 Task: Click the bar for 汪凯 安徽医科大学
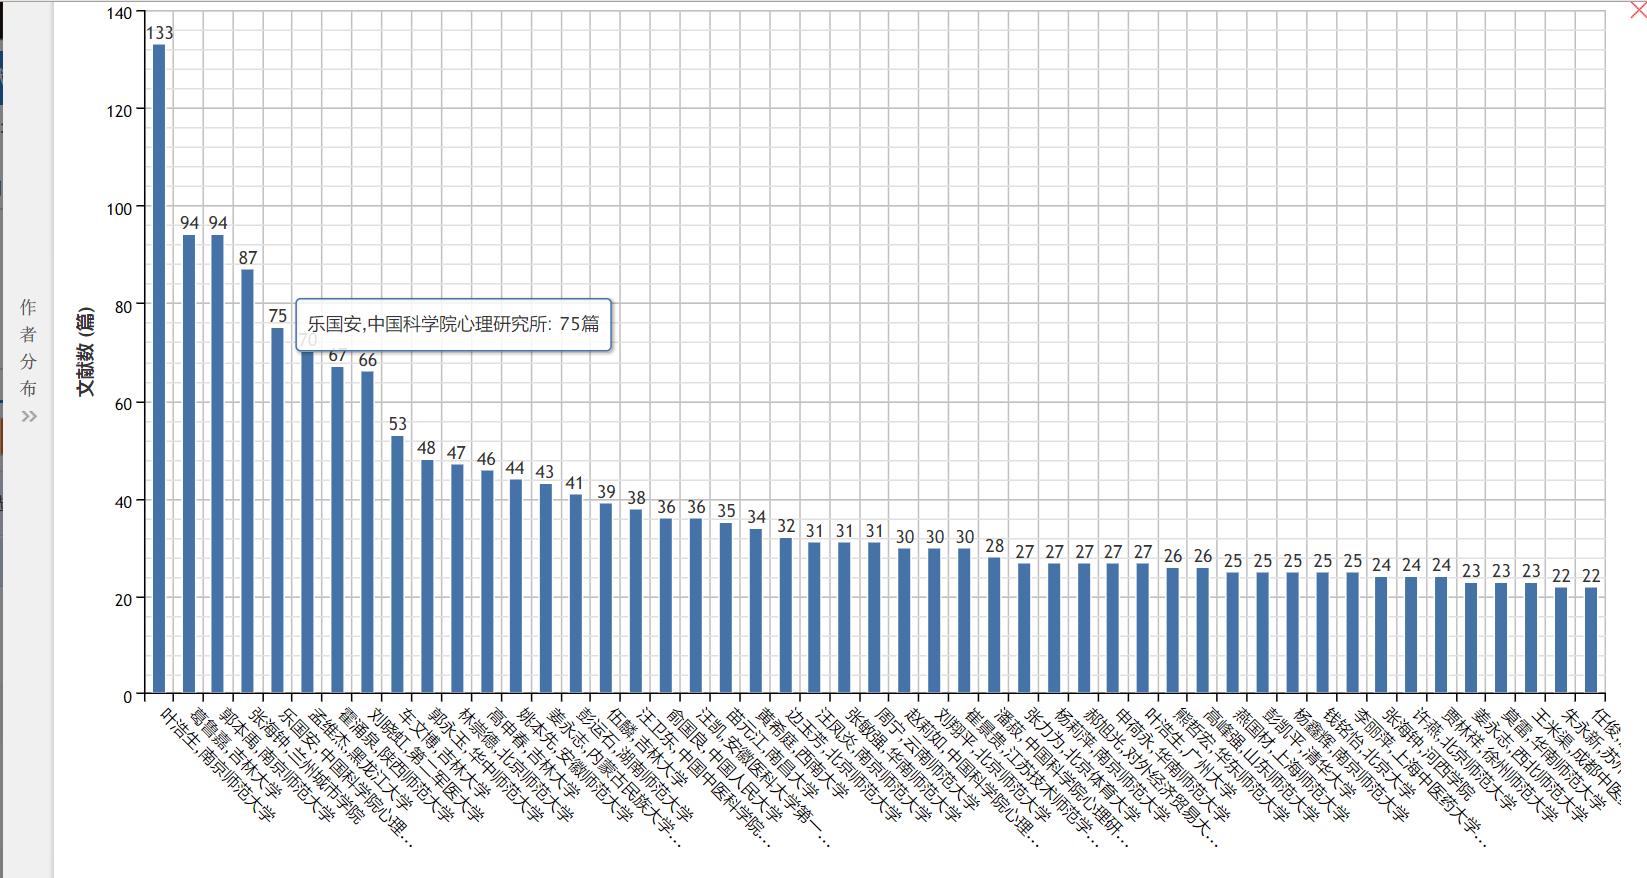(696, 606)
